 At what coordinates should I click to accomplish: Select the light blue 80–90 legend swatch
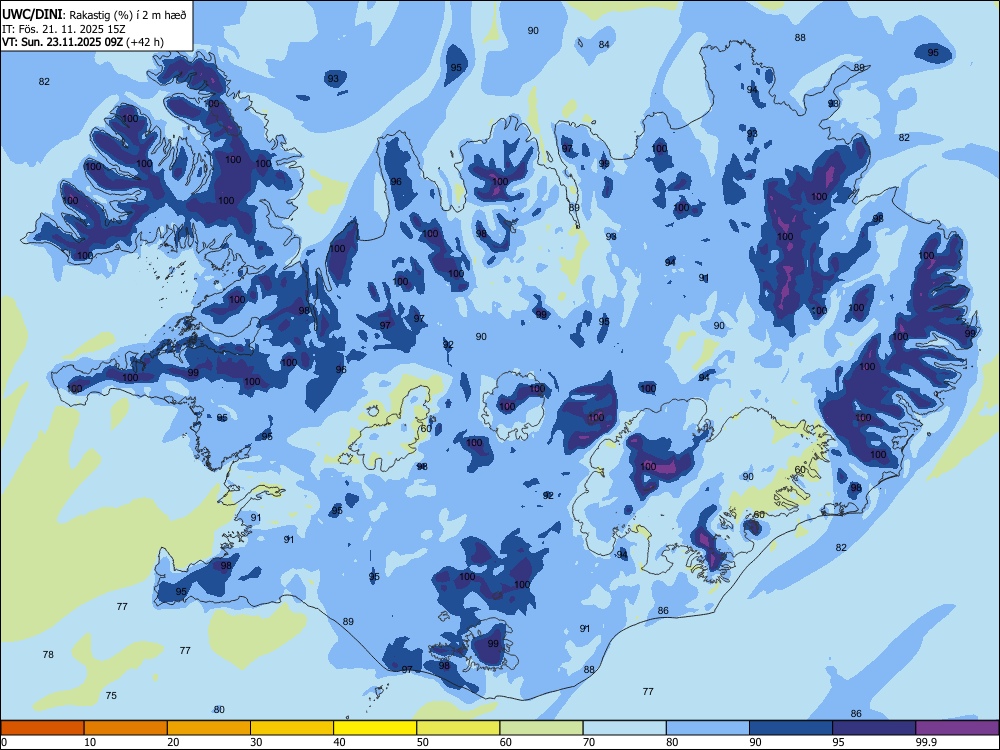click(708, 728)
